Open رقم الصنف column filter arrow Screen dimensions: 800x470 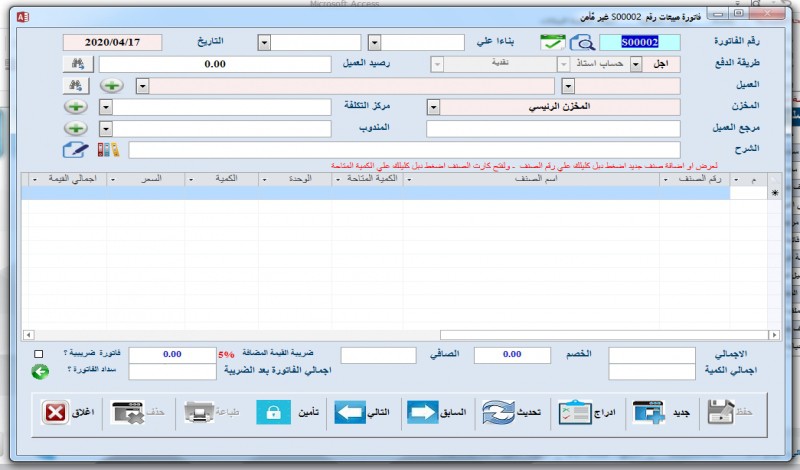pyautogui.click(x=665, y=180)
